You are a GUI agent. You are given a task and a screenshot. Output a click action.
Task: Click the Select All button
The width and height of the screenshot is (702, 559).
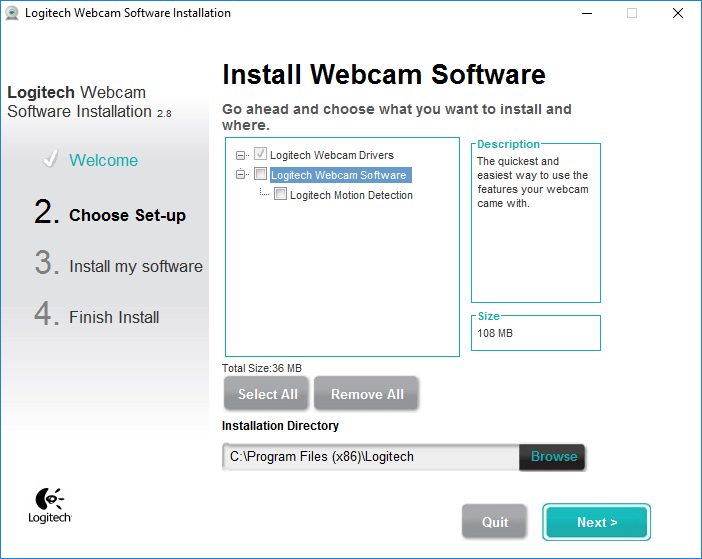point(267,394)
